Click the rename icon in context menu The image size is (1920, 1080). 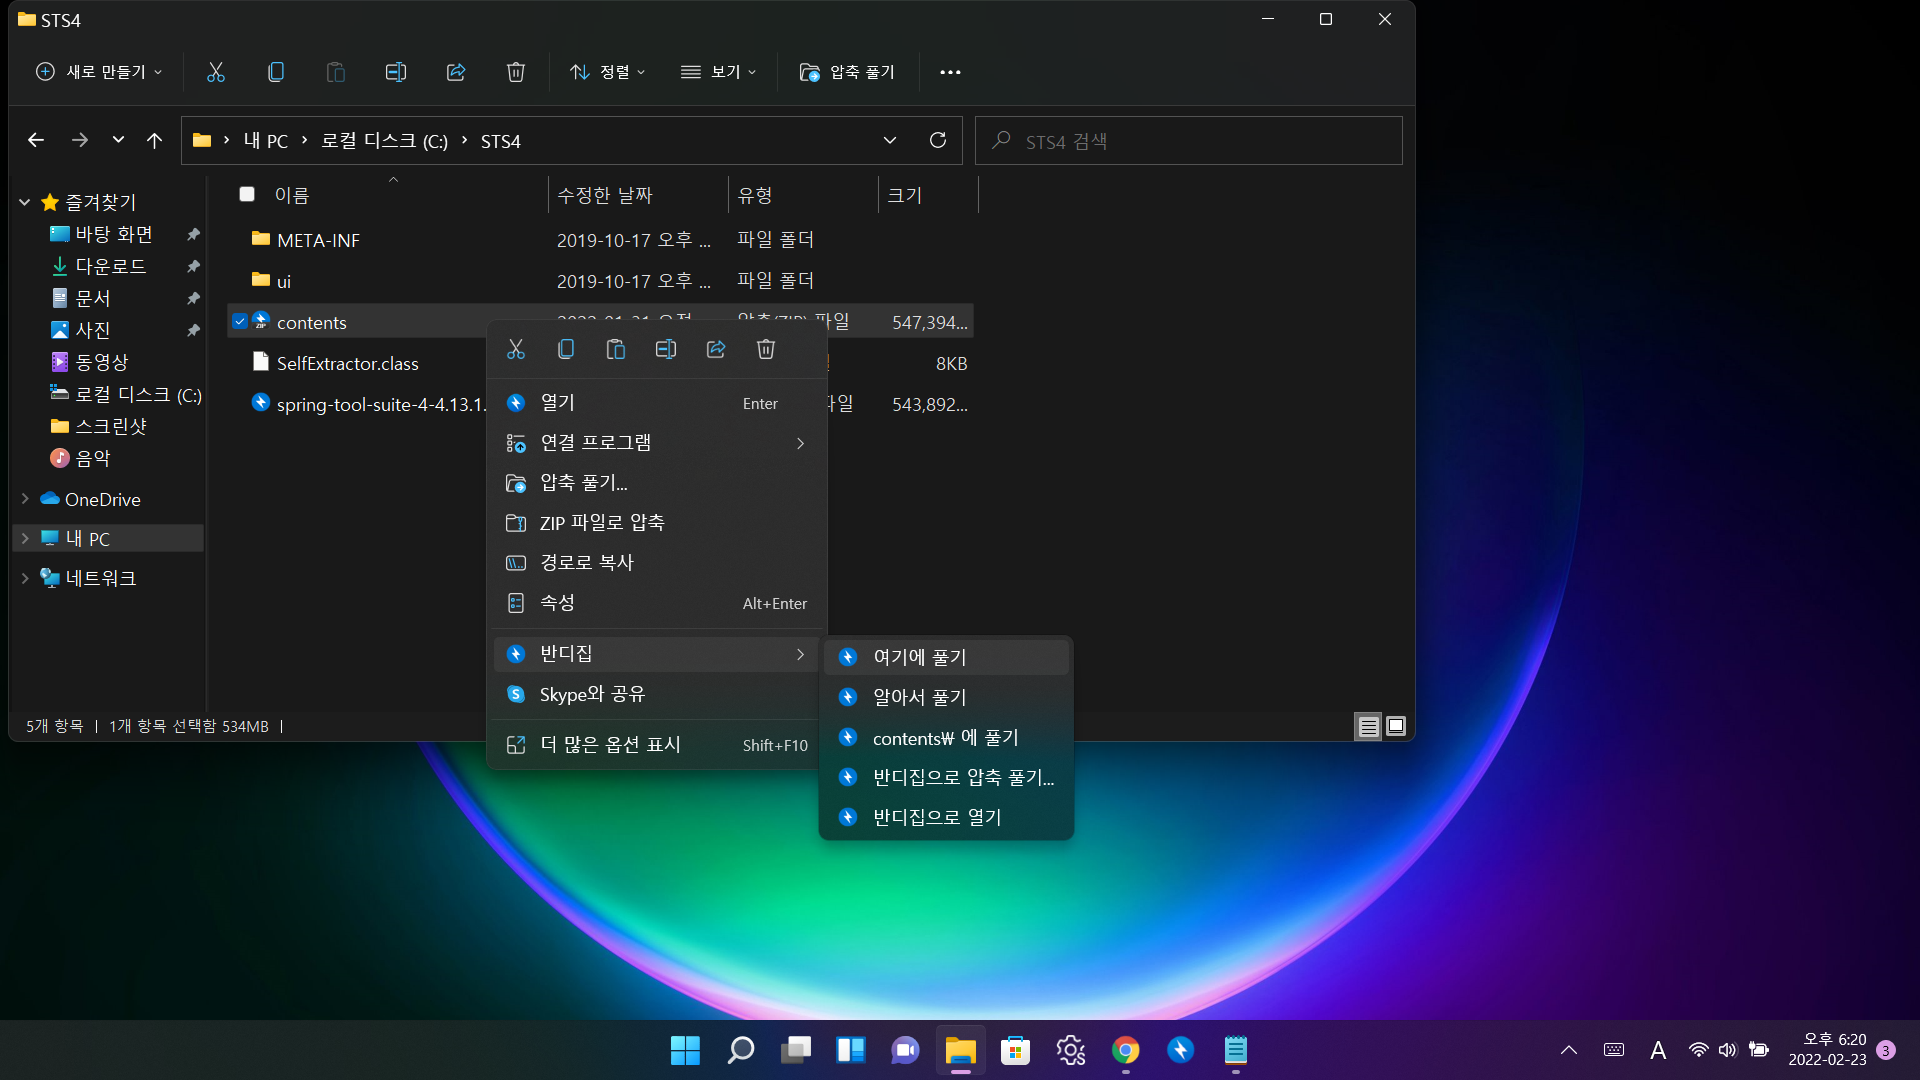point(666,349)
